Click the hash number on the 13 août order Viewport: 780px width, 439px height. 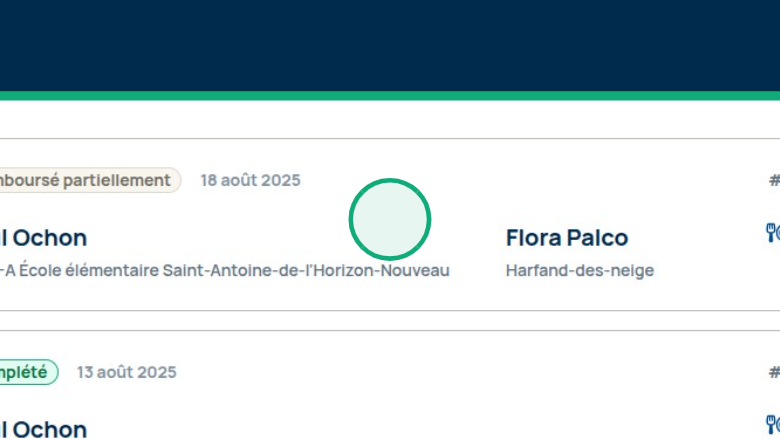point(774,372)
